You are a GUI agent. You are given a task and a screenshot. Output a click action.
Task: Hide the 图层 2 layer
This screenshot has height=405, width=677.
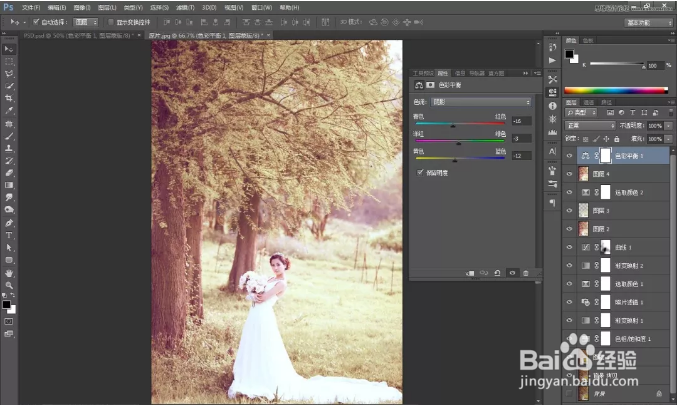tap(569, 229)
